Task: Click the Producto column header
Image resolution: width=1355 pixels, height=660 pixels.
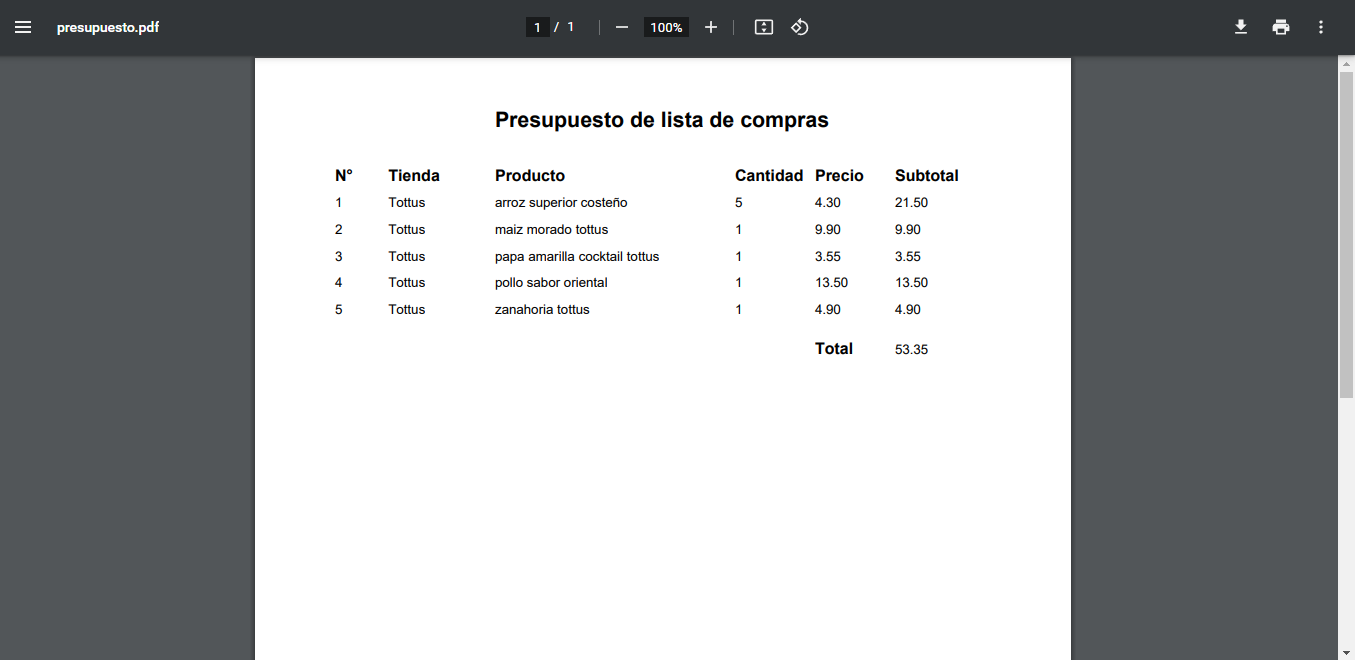Action: [530, 175]
